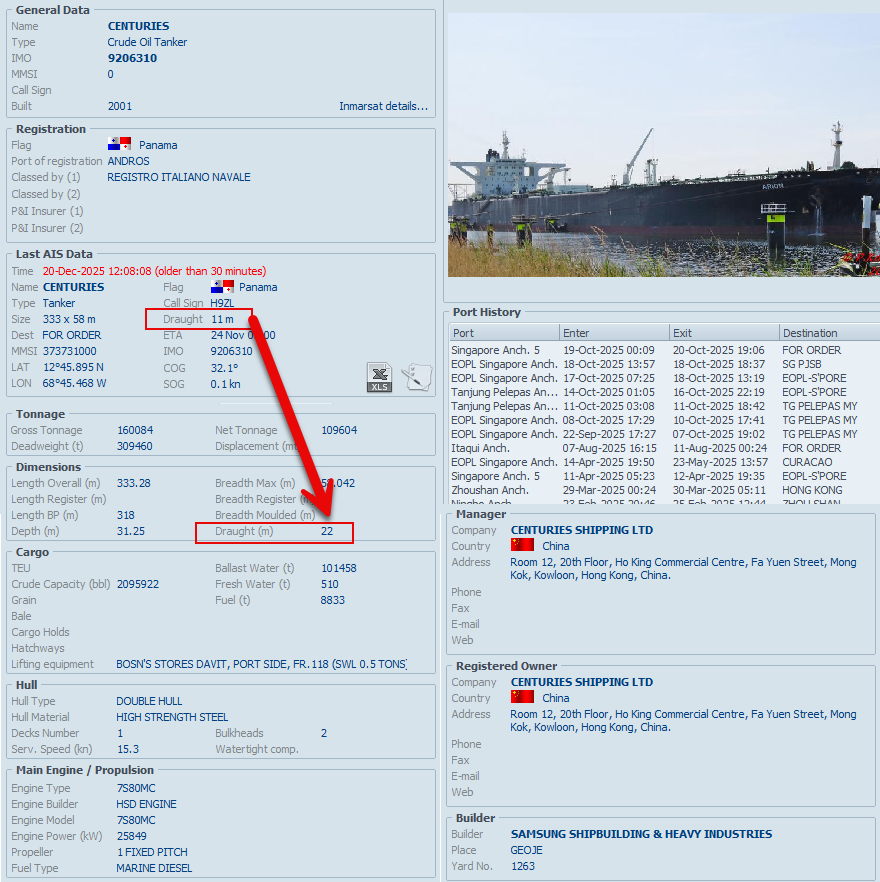Sort Port History by Port column
The image size is (880, 882).
504,332
